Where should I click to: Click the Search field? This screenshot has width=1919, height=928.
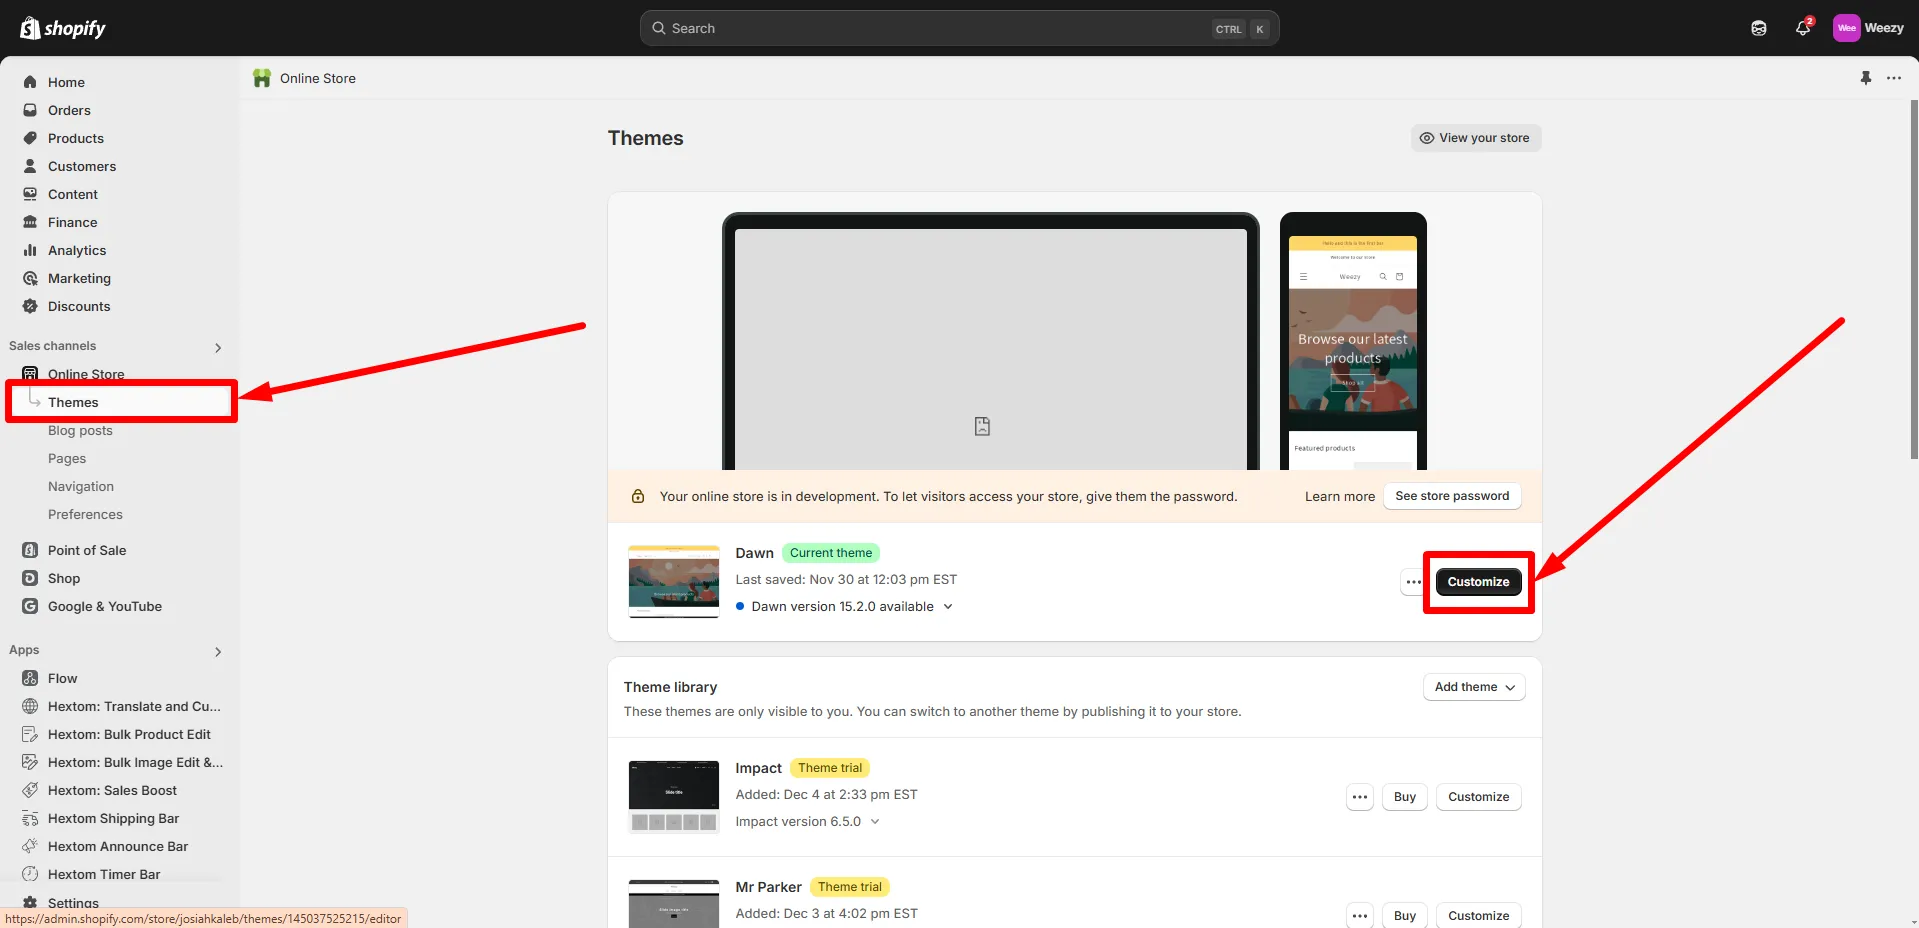tap(959, 28)
